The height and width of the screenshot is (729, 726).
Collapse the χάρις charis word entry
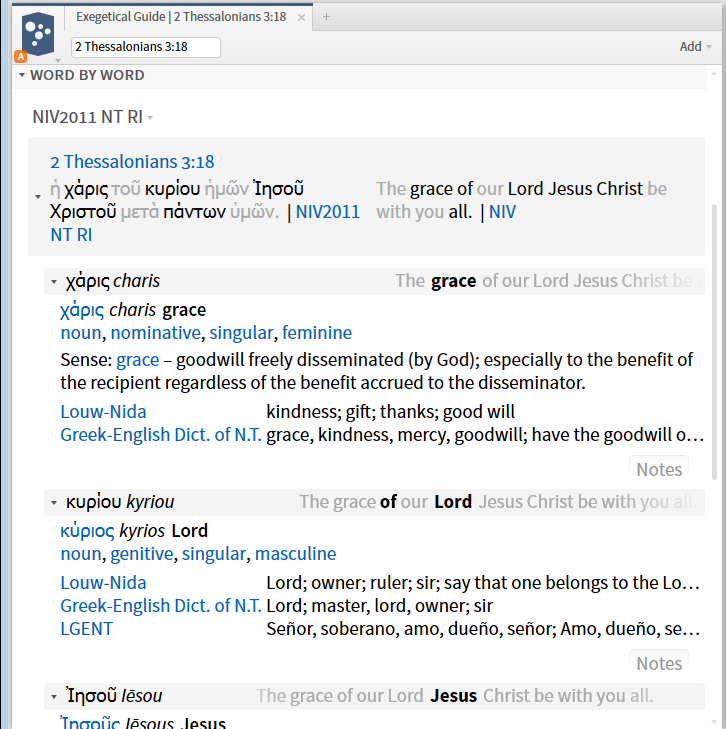pos(54,282)
